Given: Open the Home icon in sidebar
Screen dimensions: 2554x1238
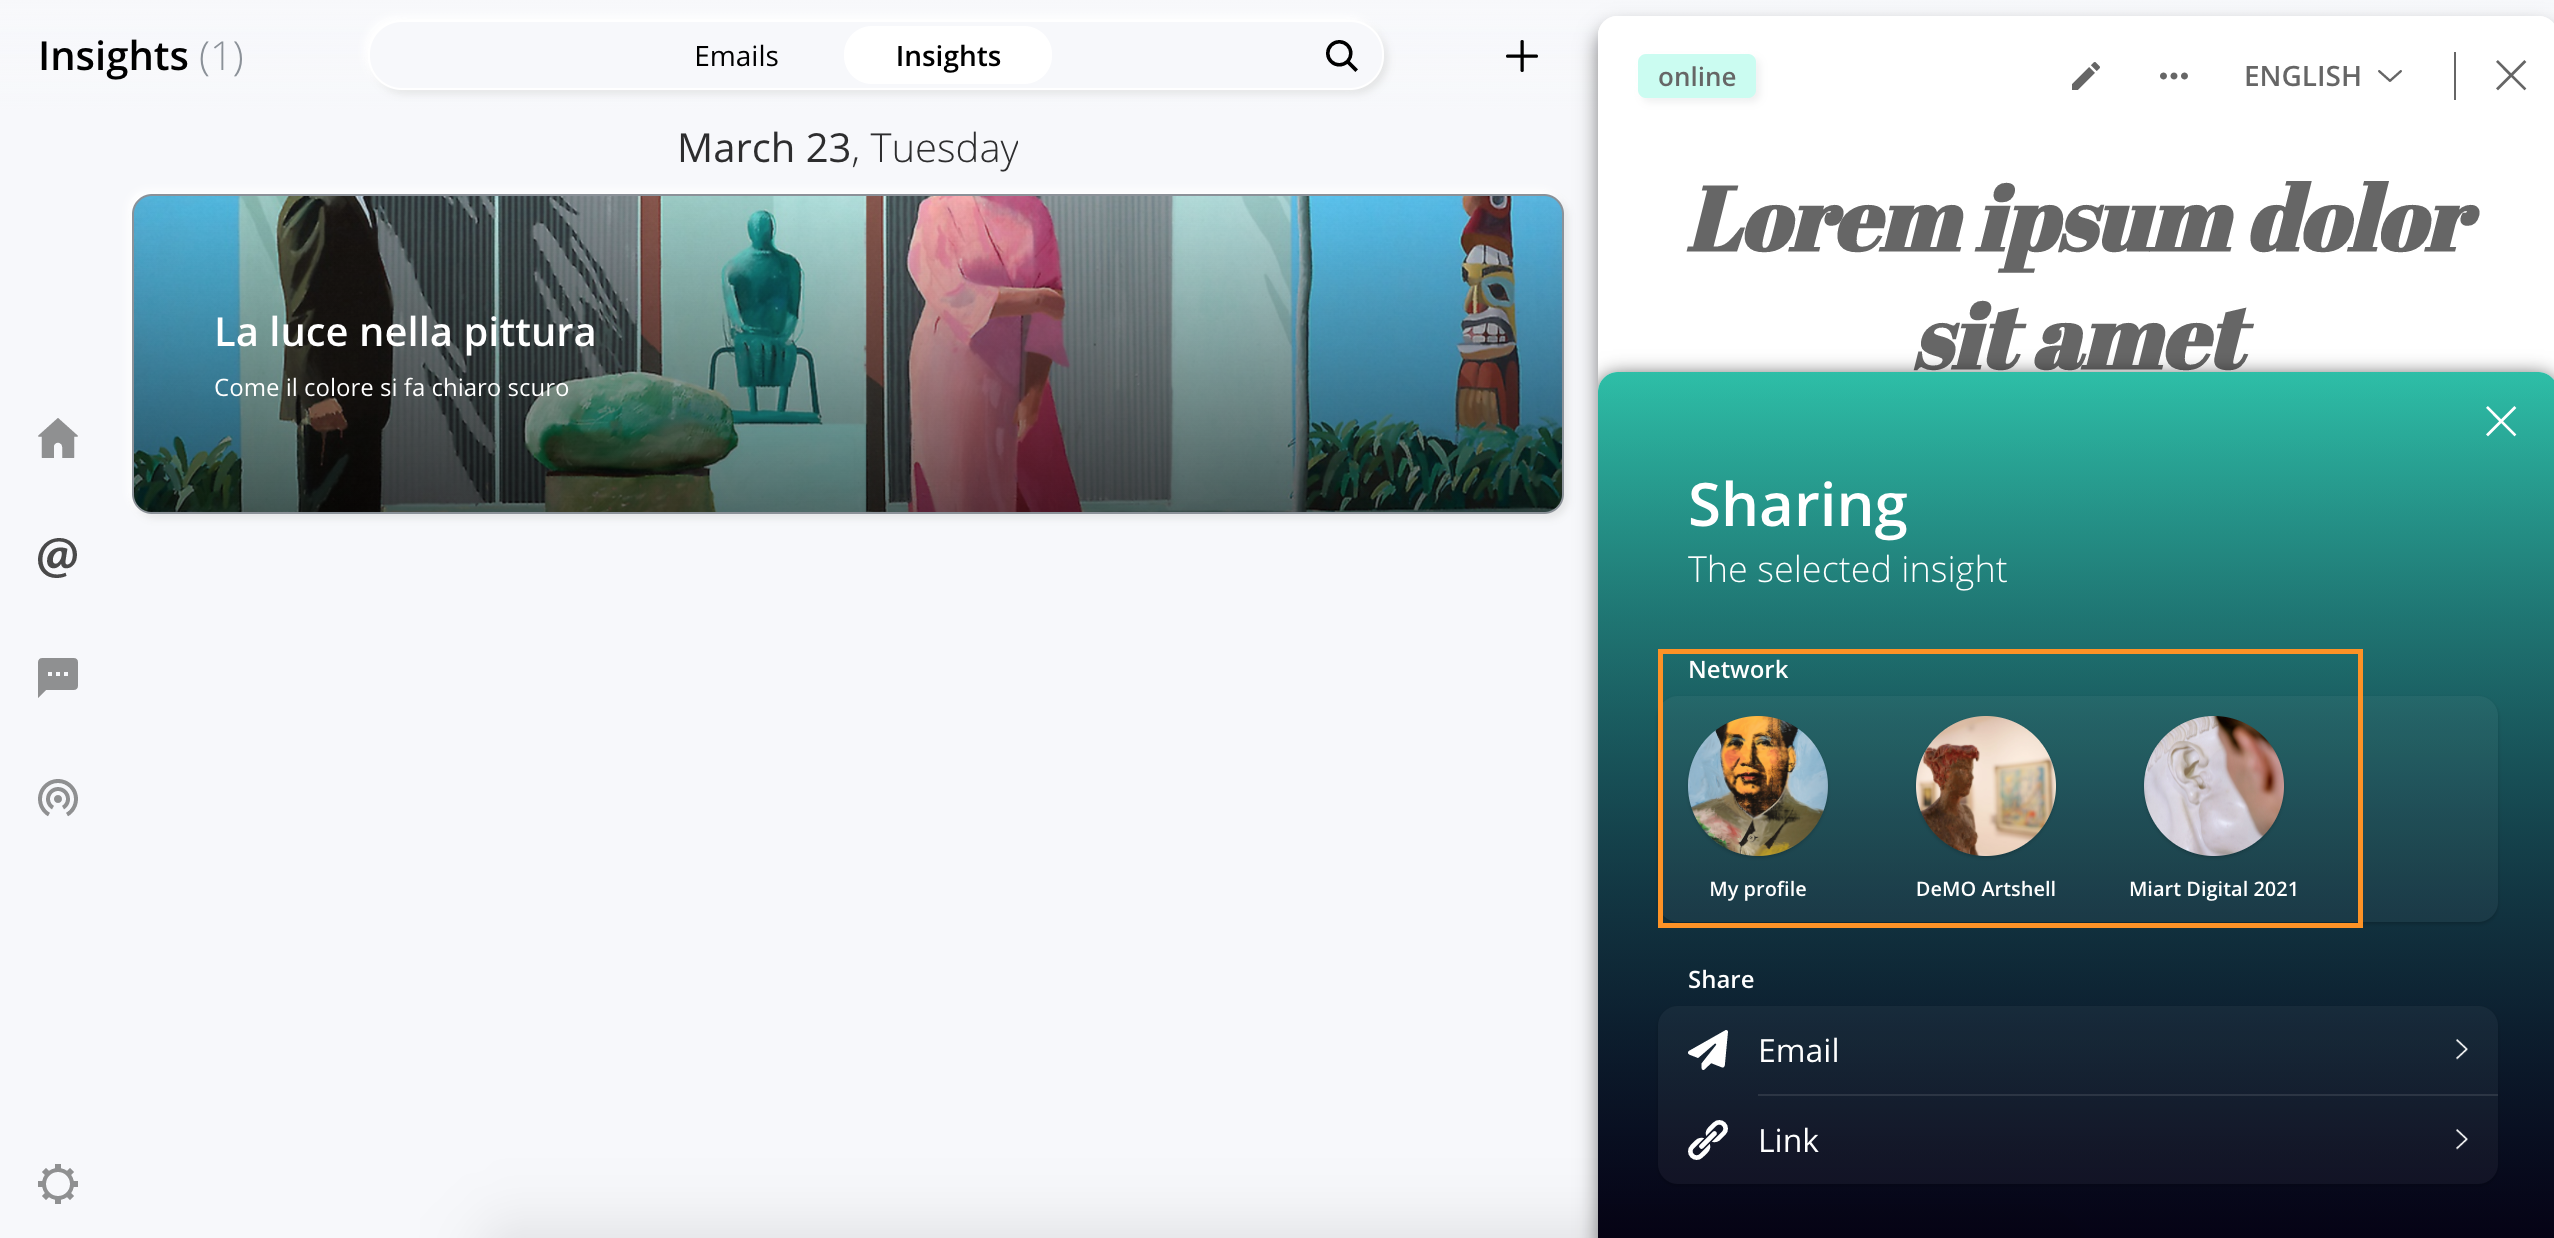Looking at the screenshot, I should [x=58, y=438].
